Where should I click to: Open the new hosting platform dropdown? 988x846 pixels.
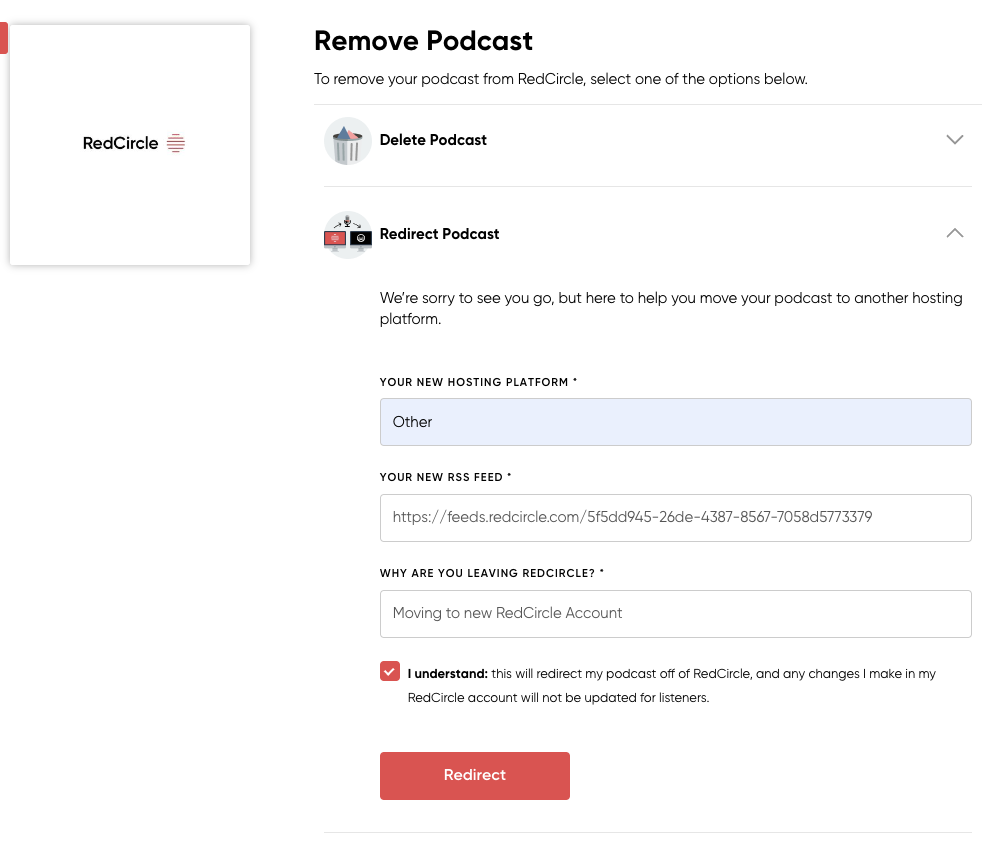coord(675,422)
